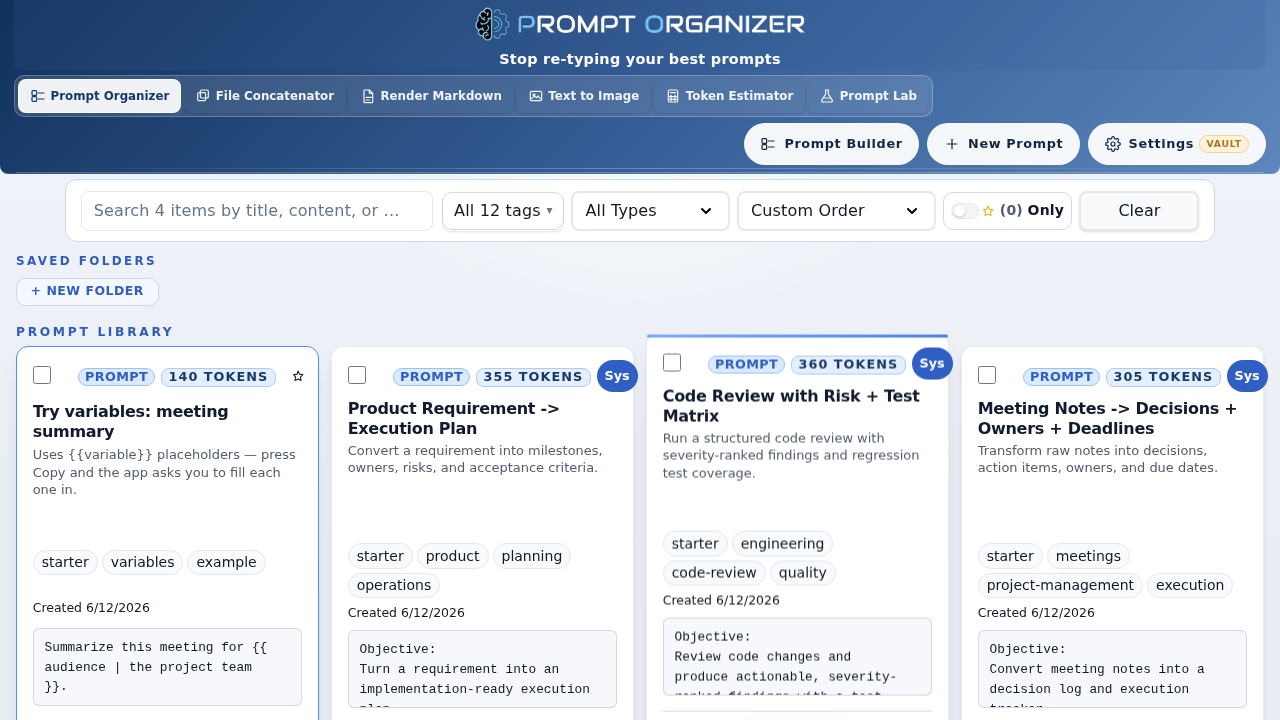Open Settings
Image resolution: width=1280 pixels, height=720 pixels.
[1177, 144]
